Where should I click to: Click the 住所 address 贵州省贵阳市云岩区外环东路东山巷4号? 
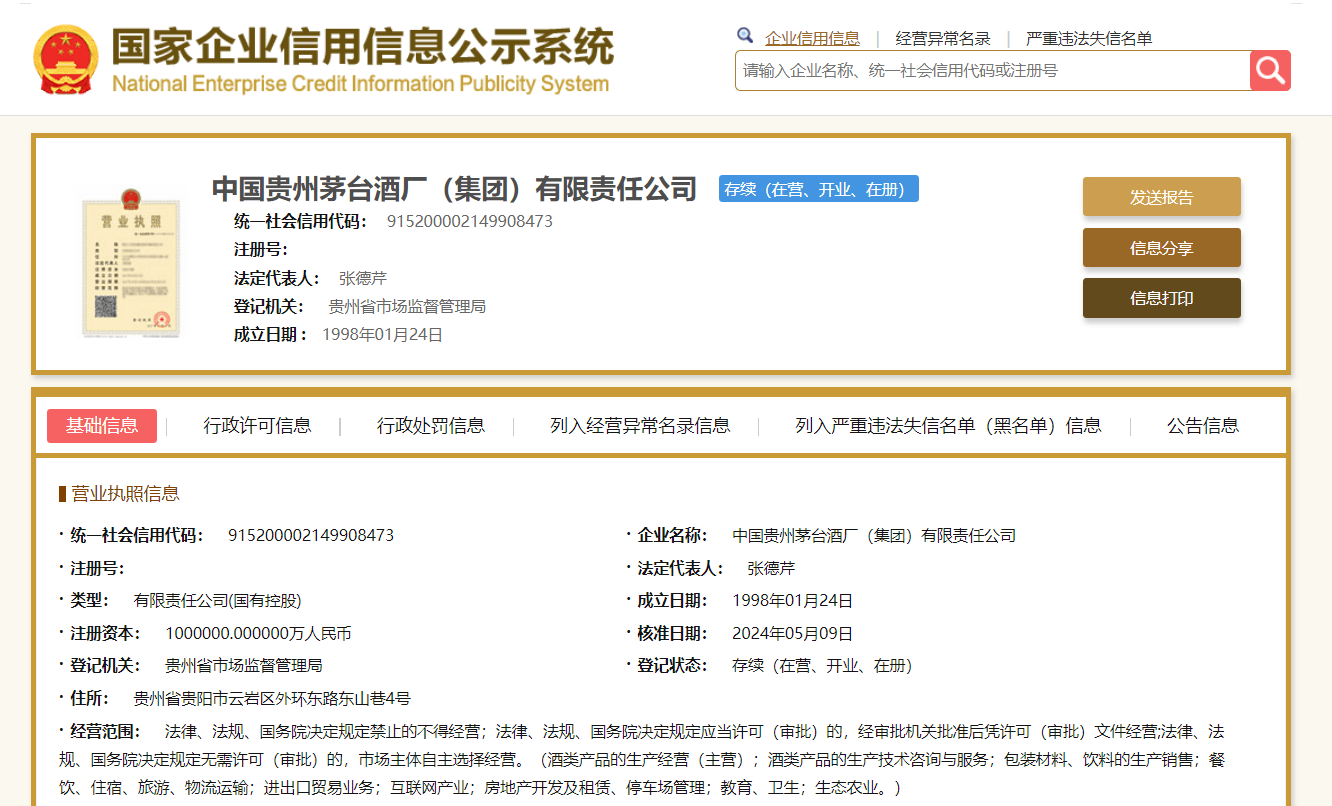tap(272, 698)
